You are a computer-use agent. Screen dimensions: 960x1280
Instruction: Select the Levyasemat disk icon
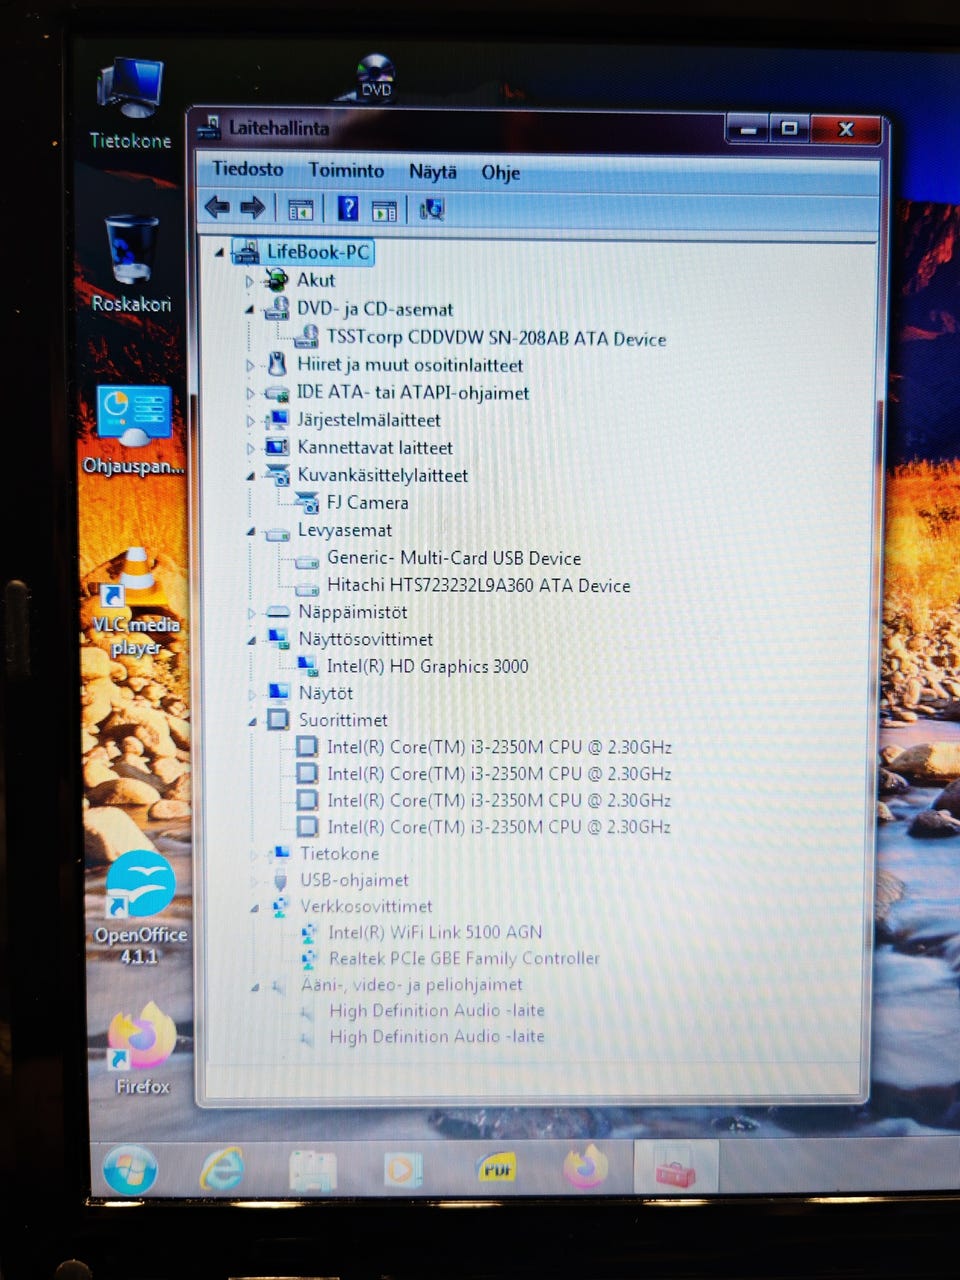click(277, 532)
